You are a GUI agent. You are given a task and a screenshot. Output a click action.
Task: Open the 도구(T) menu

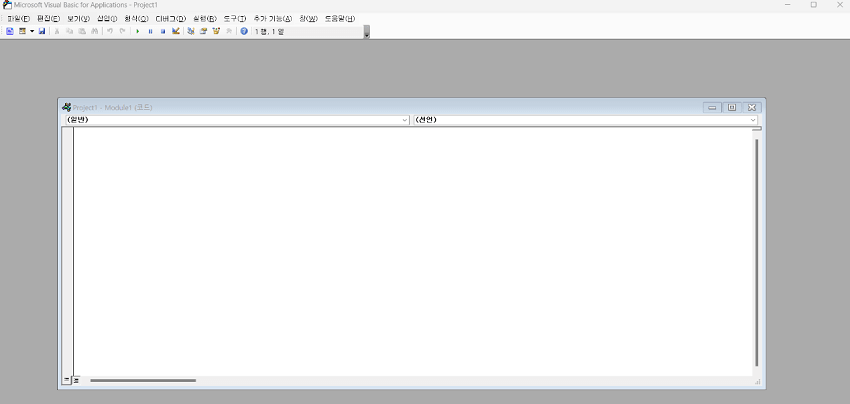pyautogui.click(x=234, y=18)
